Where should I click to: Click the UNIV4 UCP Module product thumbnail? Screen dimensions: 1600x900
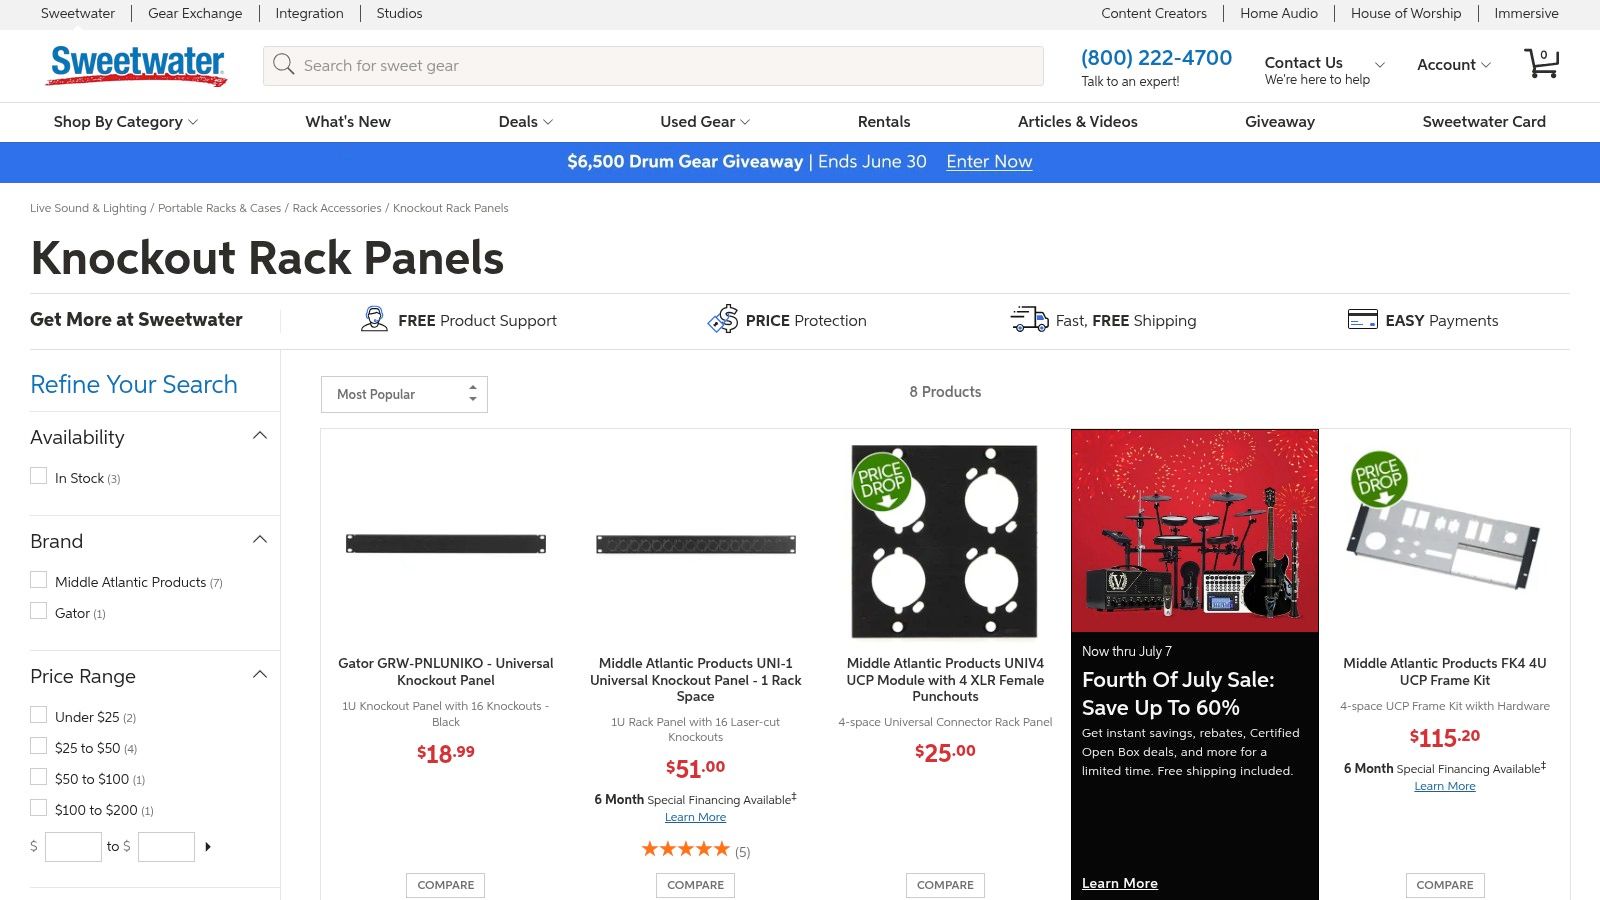(x=945, y=541)
